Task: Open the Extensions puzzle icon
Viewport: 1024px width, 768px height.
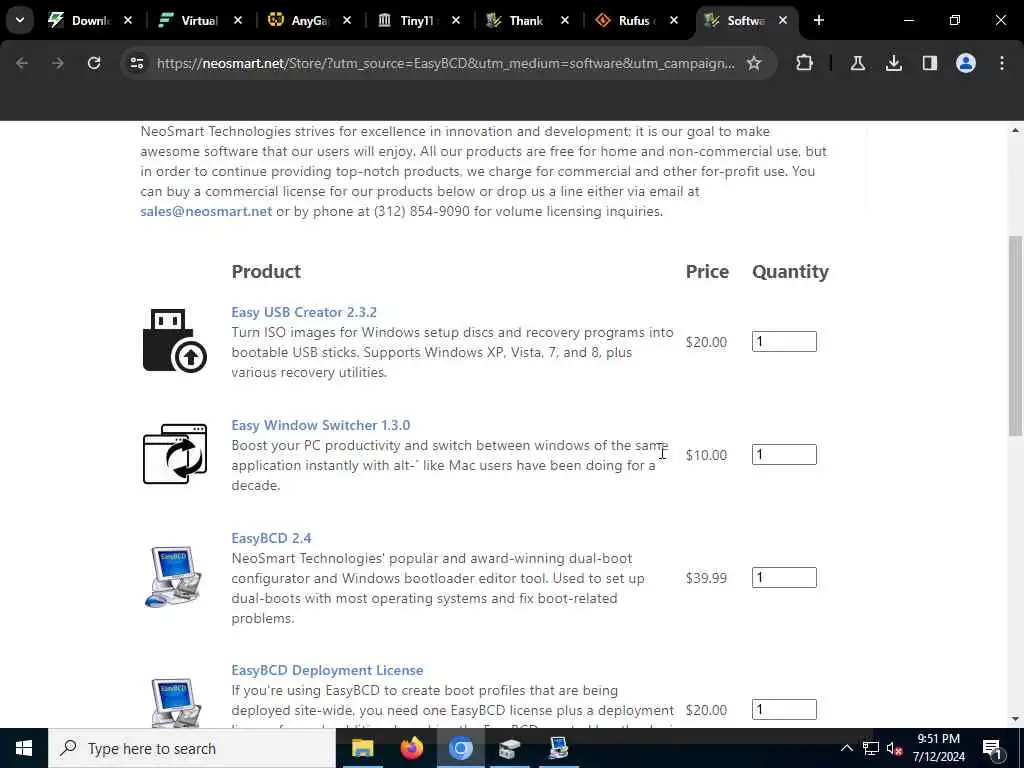Action: (x=805, y=63)
